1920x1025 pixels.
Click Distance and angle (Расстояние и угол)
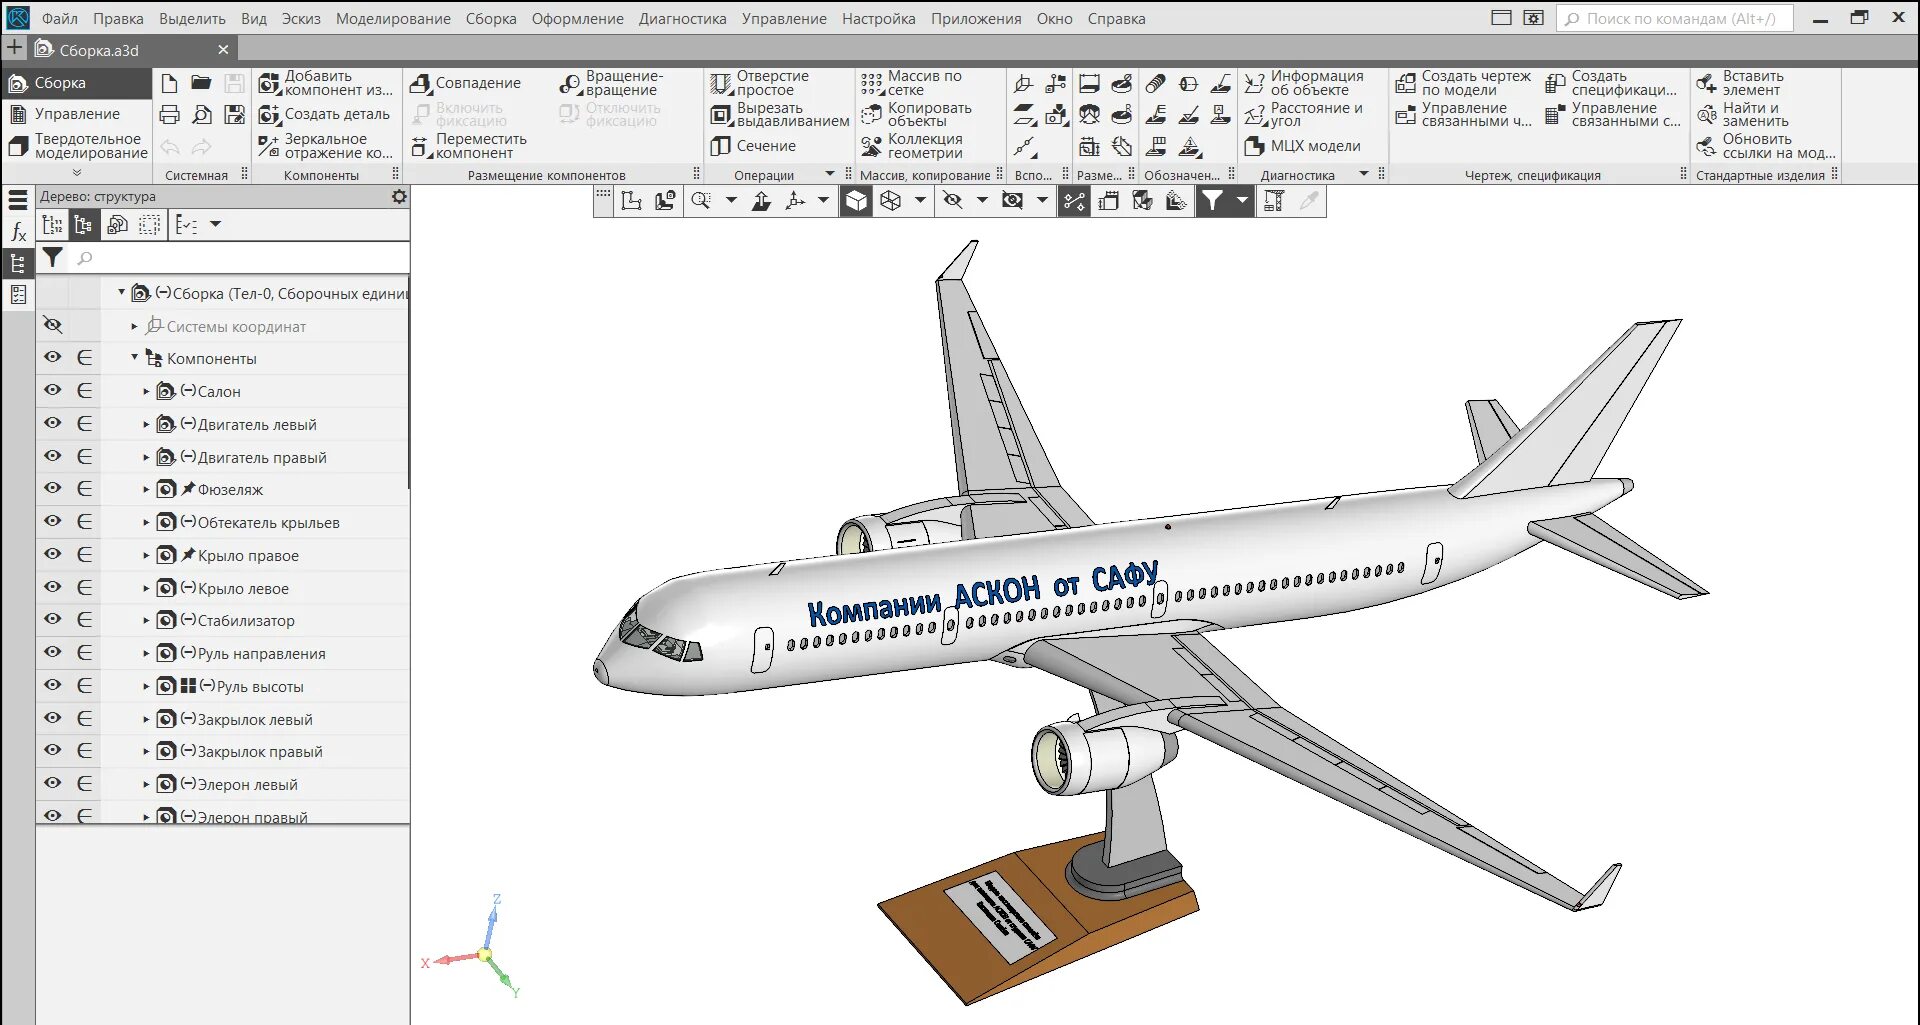click(1304, 115)
